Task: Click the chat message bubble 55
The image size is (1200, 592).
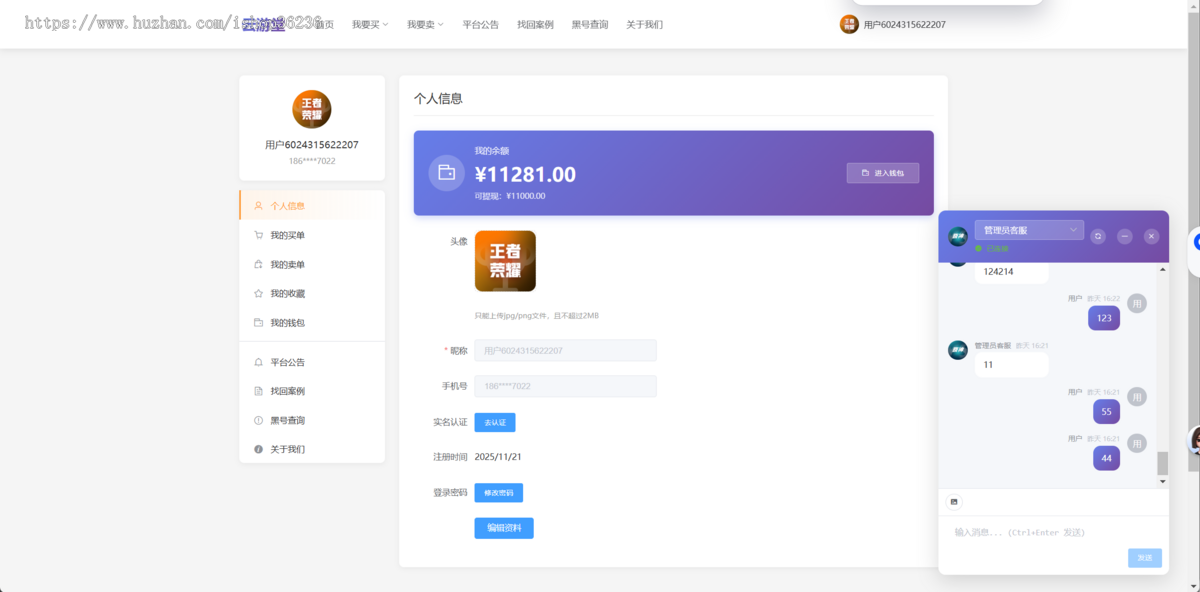Action: (1106, 411)
